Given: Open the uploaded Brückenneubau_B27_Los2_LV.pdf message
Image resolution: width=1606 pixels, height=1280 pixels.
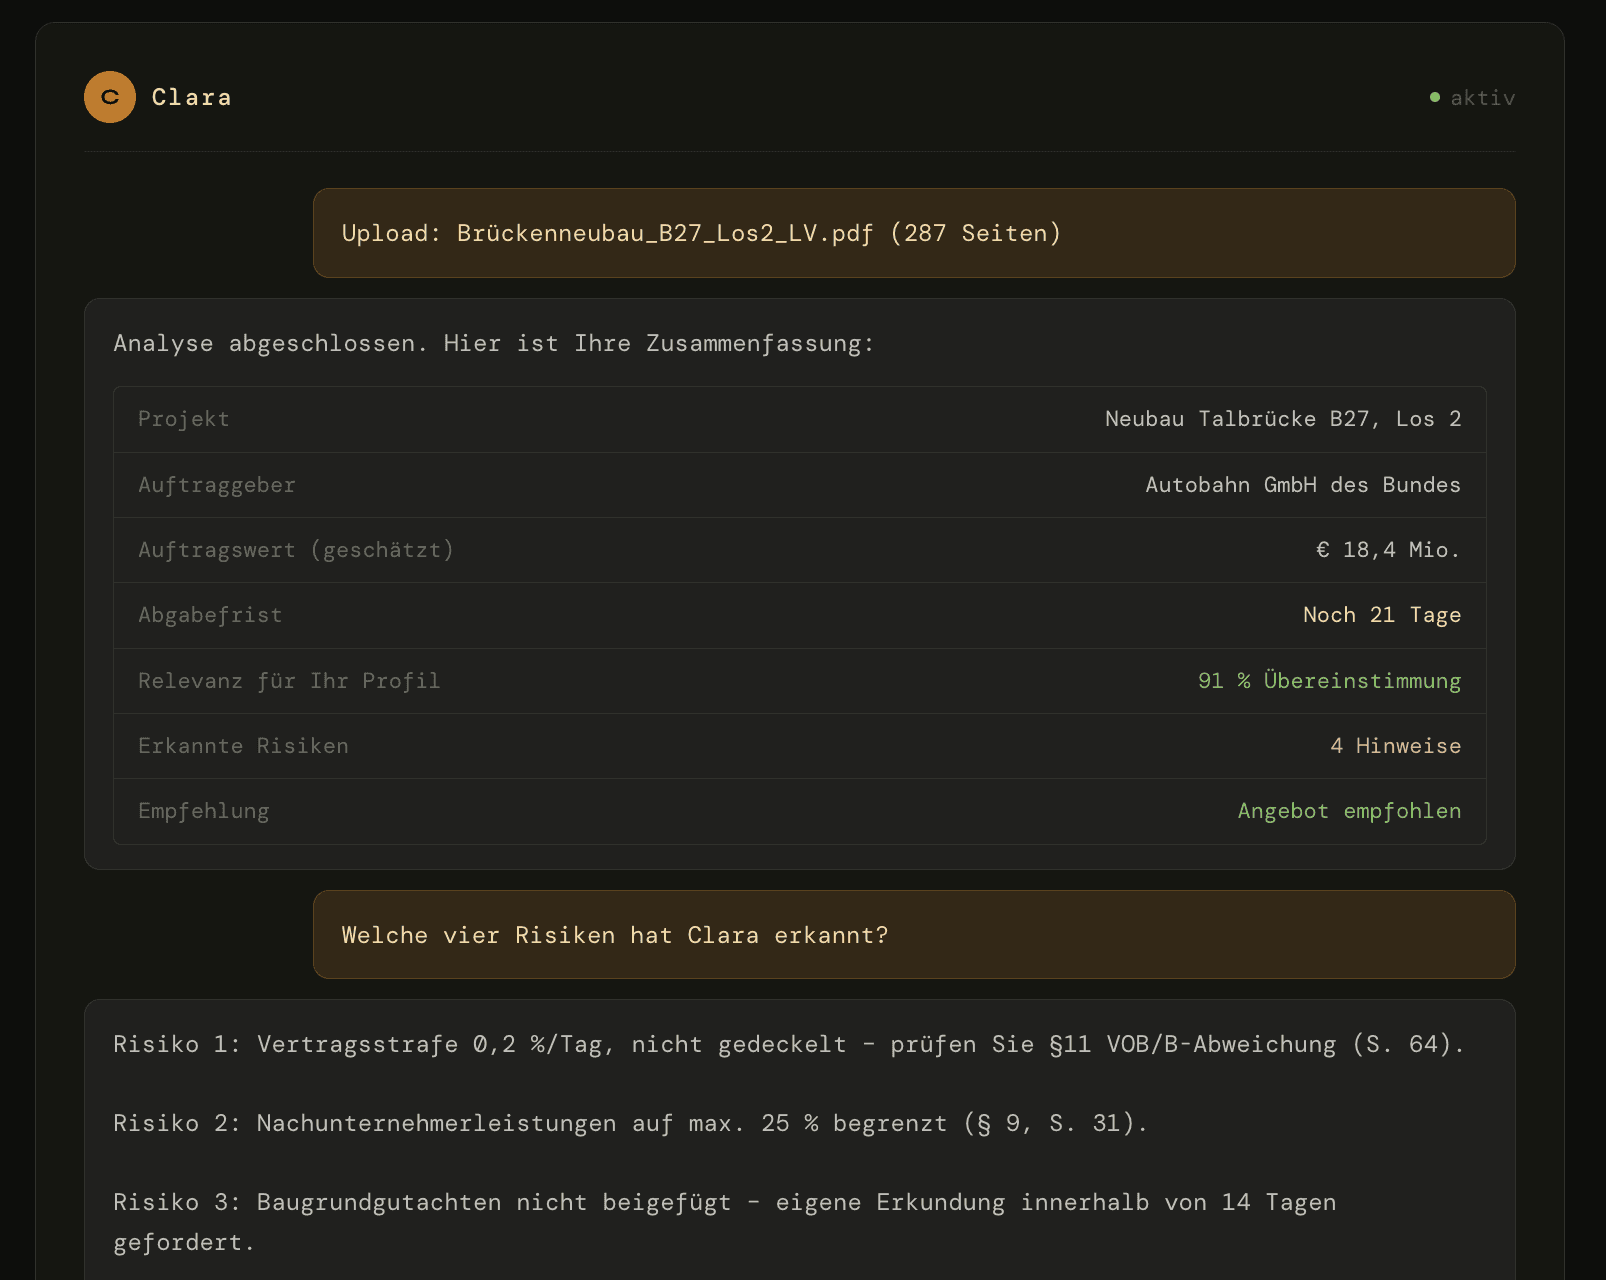Looking at the screenshot, I should (914, 233).
